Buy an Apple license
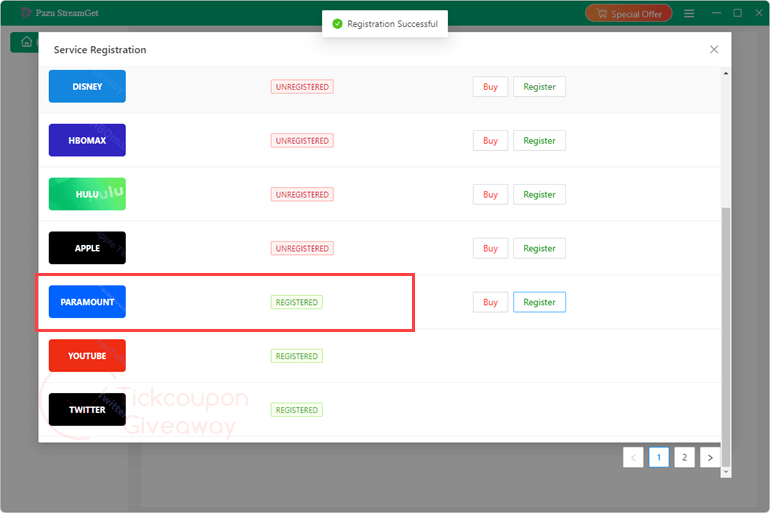 point(490,248)
